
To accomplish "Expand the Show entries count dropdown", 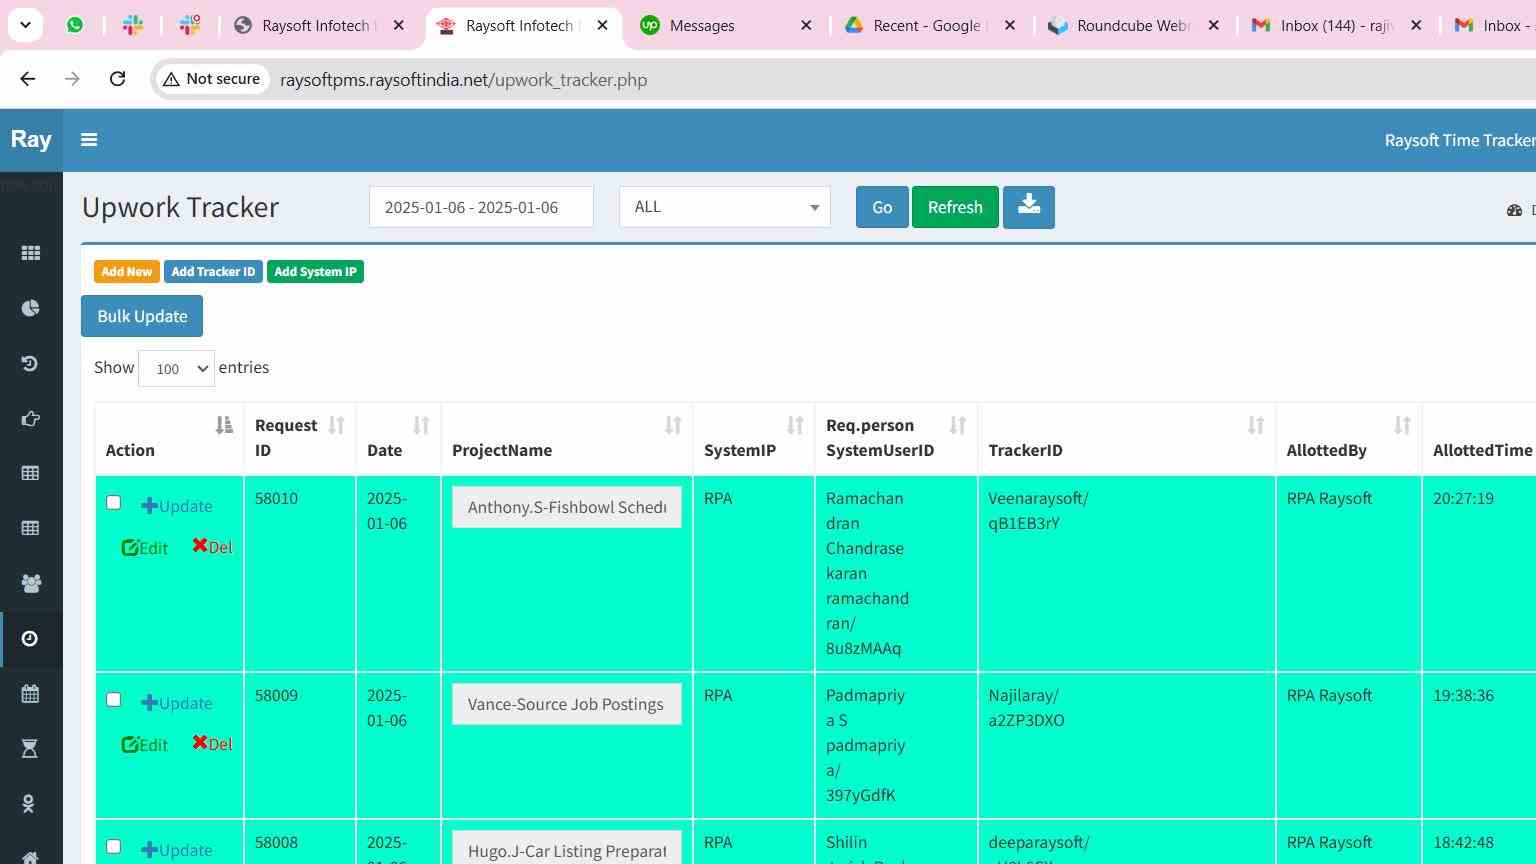I will [176, 368].
